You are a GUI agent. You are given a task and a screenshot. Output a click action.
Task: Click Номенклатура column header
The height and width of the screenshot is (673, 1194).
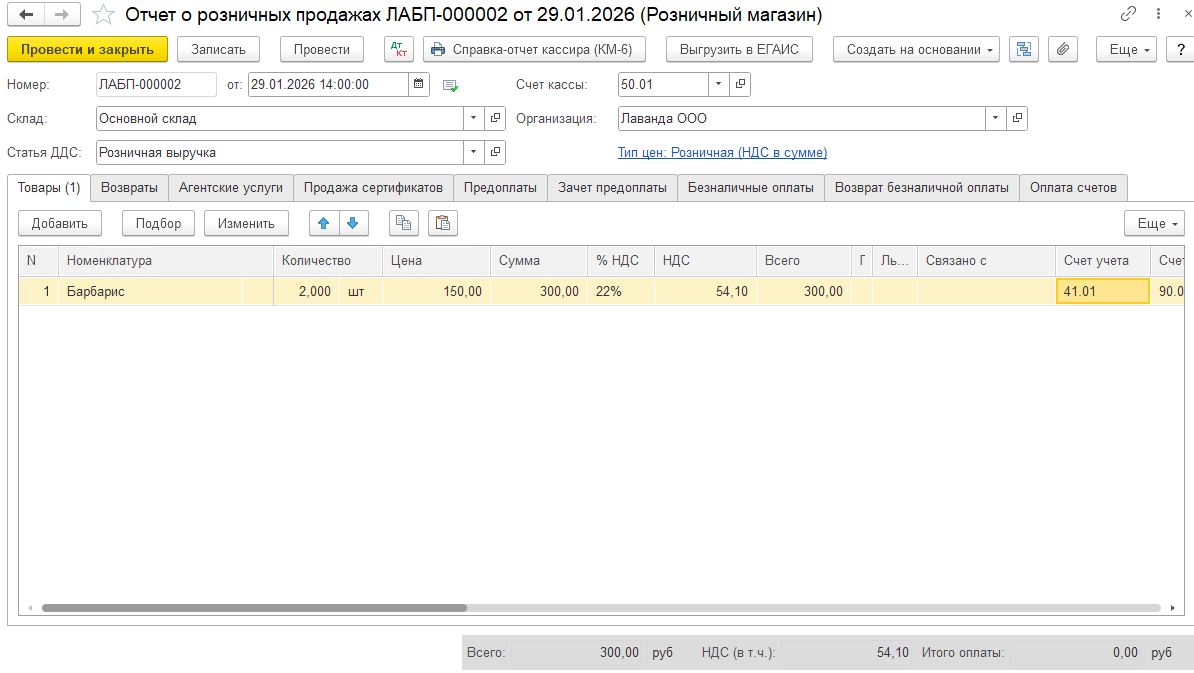[166, 261]
